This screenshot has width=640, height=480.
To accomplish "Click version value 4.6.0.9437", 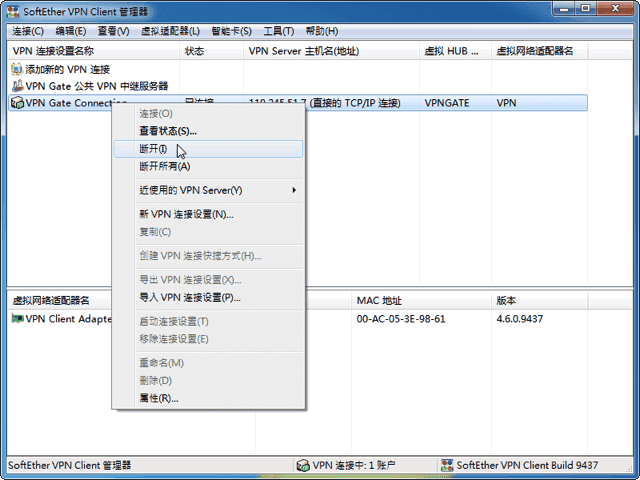I will coord(520,319).
